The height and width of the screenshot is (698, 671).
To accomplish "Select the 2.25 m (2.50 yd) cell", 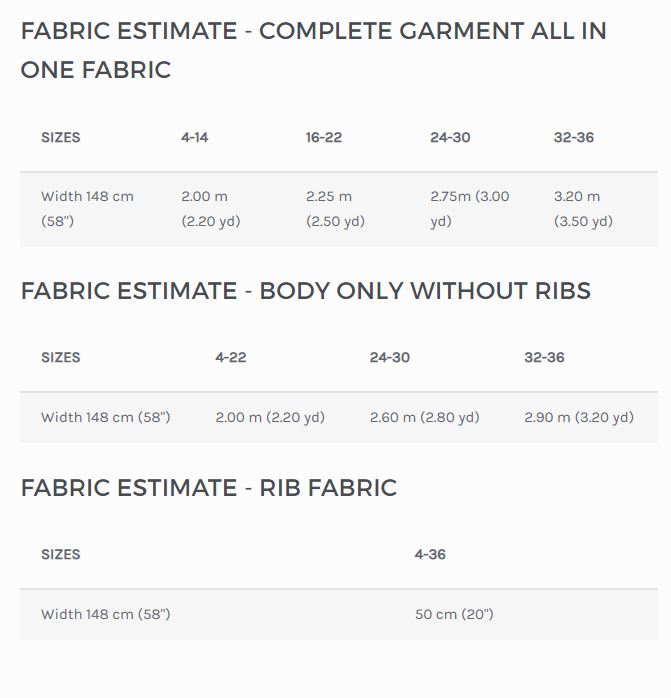I will click(335, 209).
